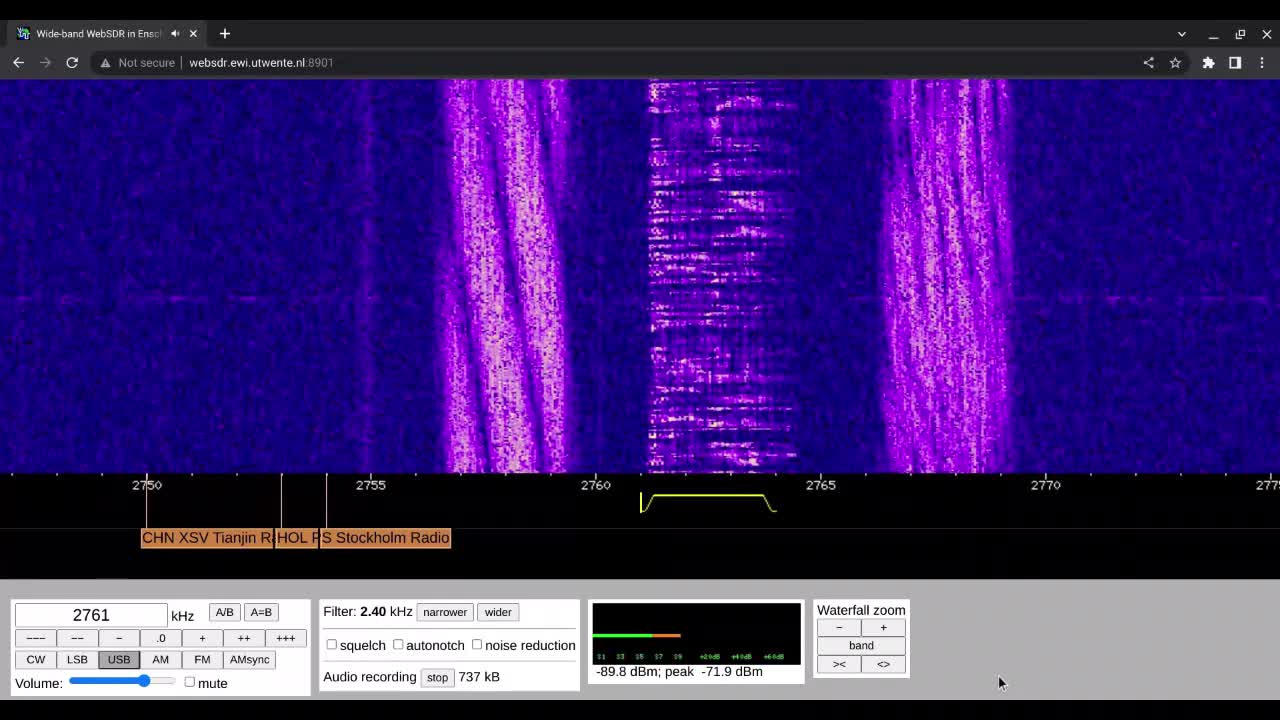Adjust the Volume slider
Screen dimensions: 1280x720
point(122,681)
